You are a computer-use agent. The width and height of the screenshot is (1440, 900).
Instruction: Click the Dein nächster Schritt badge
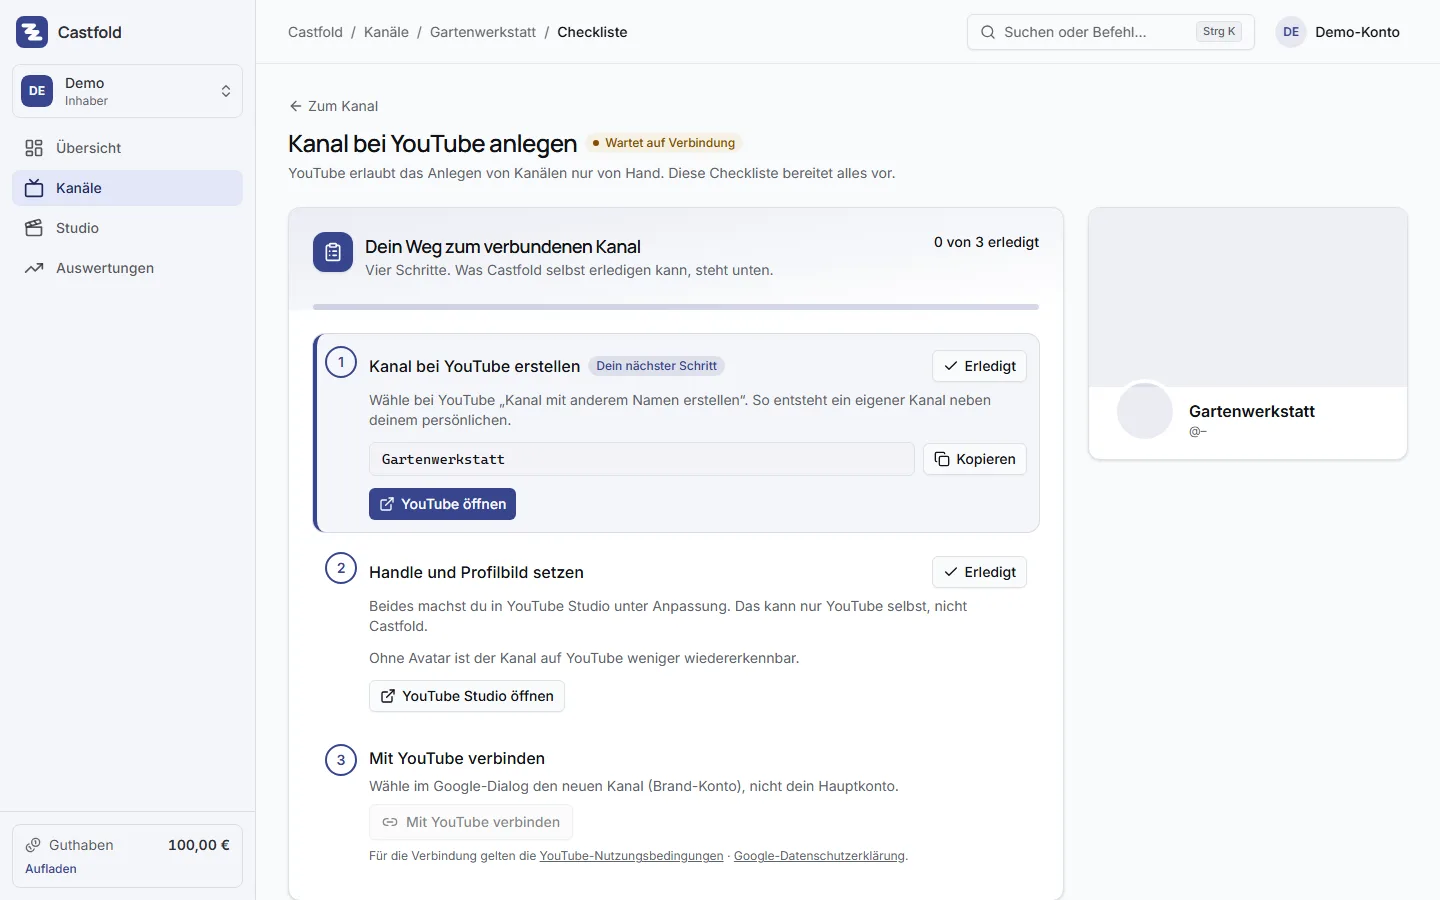(x=656, y=366)
